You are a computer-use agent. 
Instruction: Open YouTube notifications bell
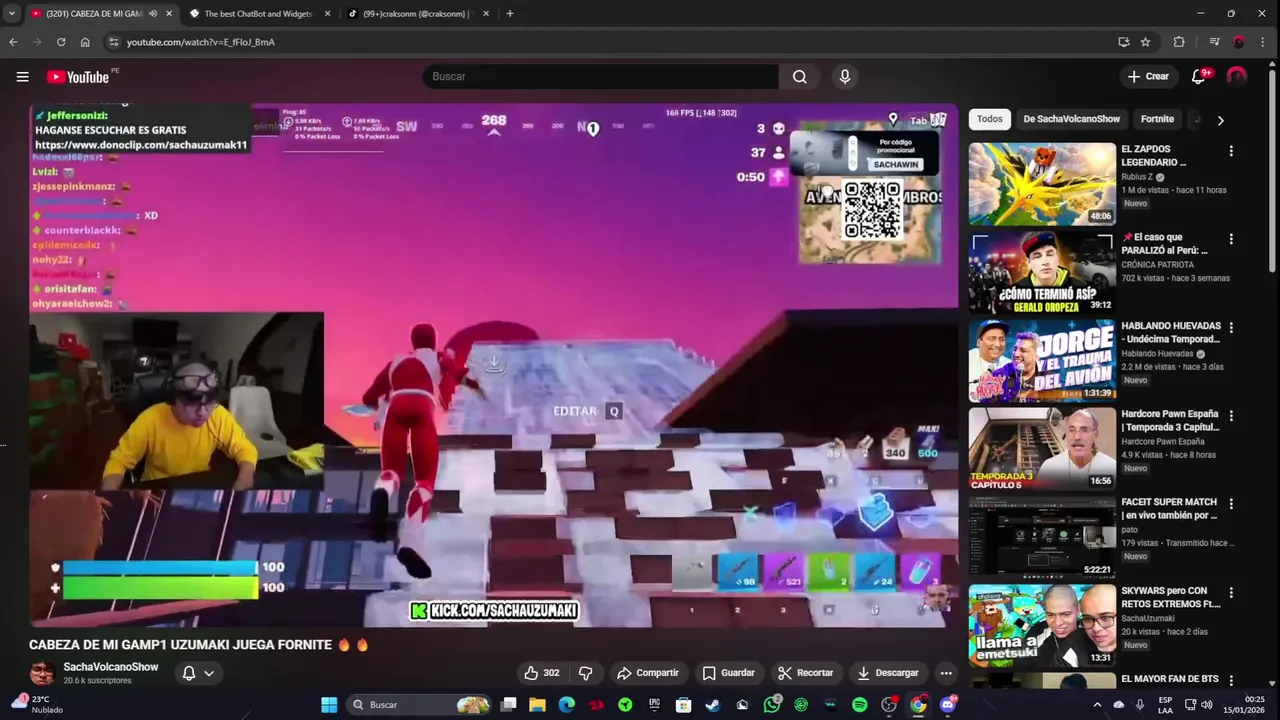pos(1199,77)
